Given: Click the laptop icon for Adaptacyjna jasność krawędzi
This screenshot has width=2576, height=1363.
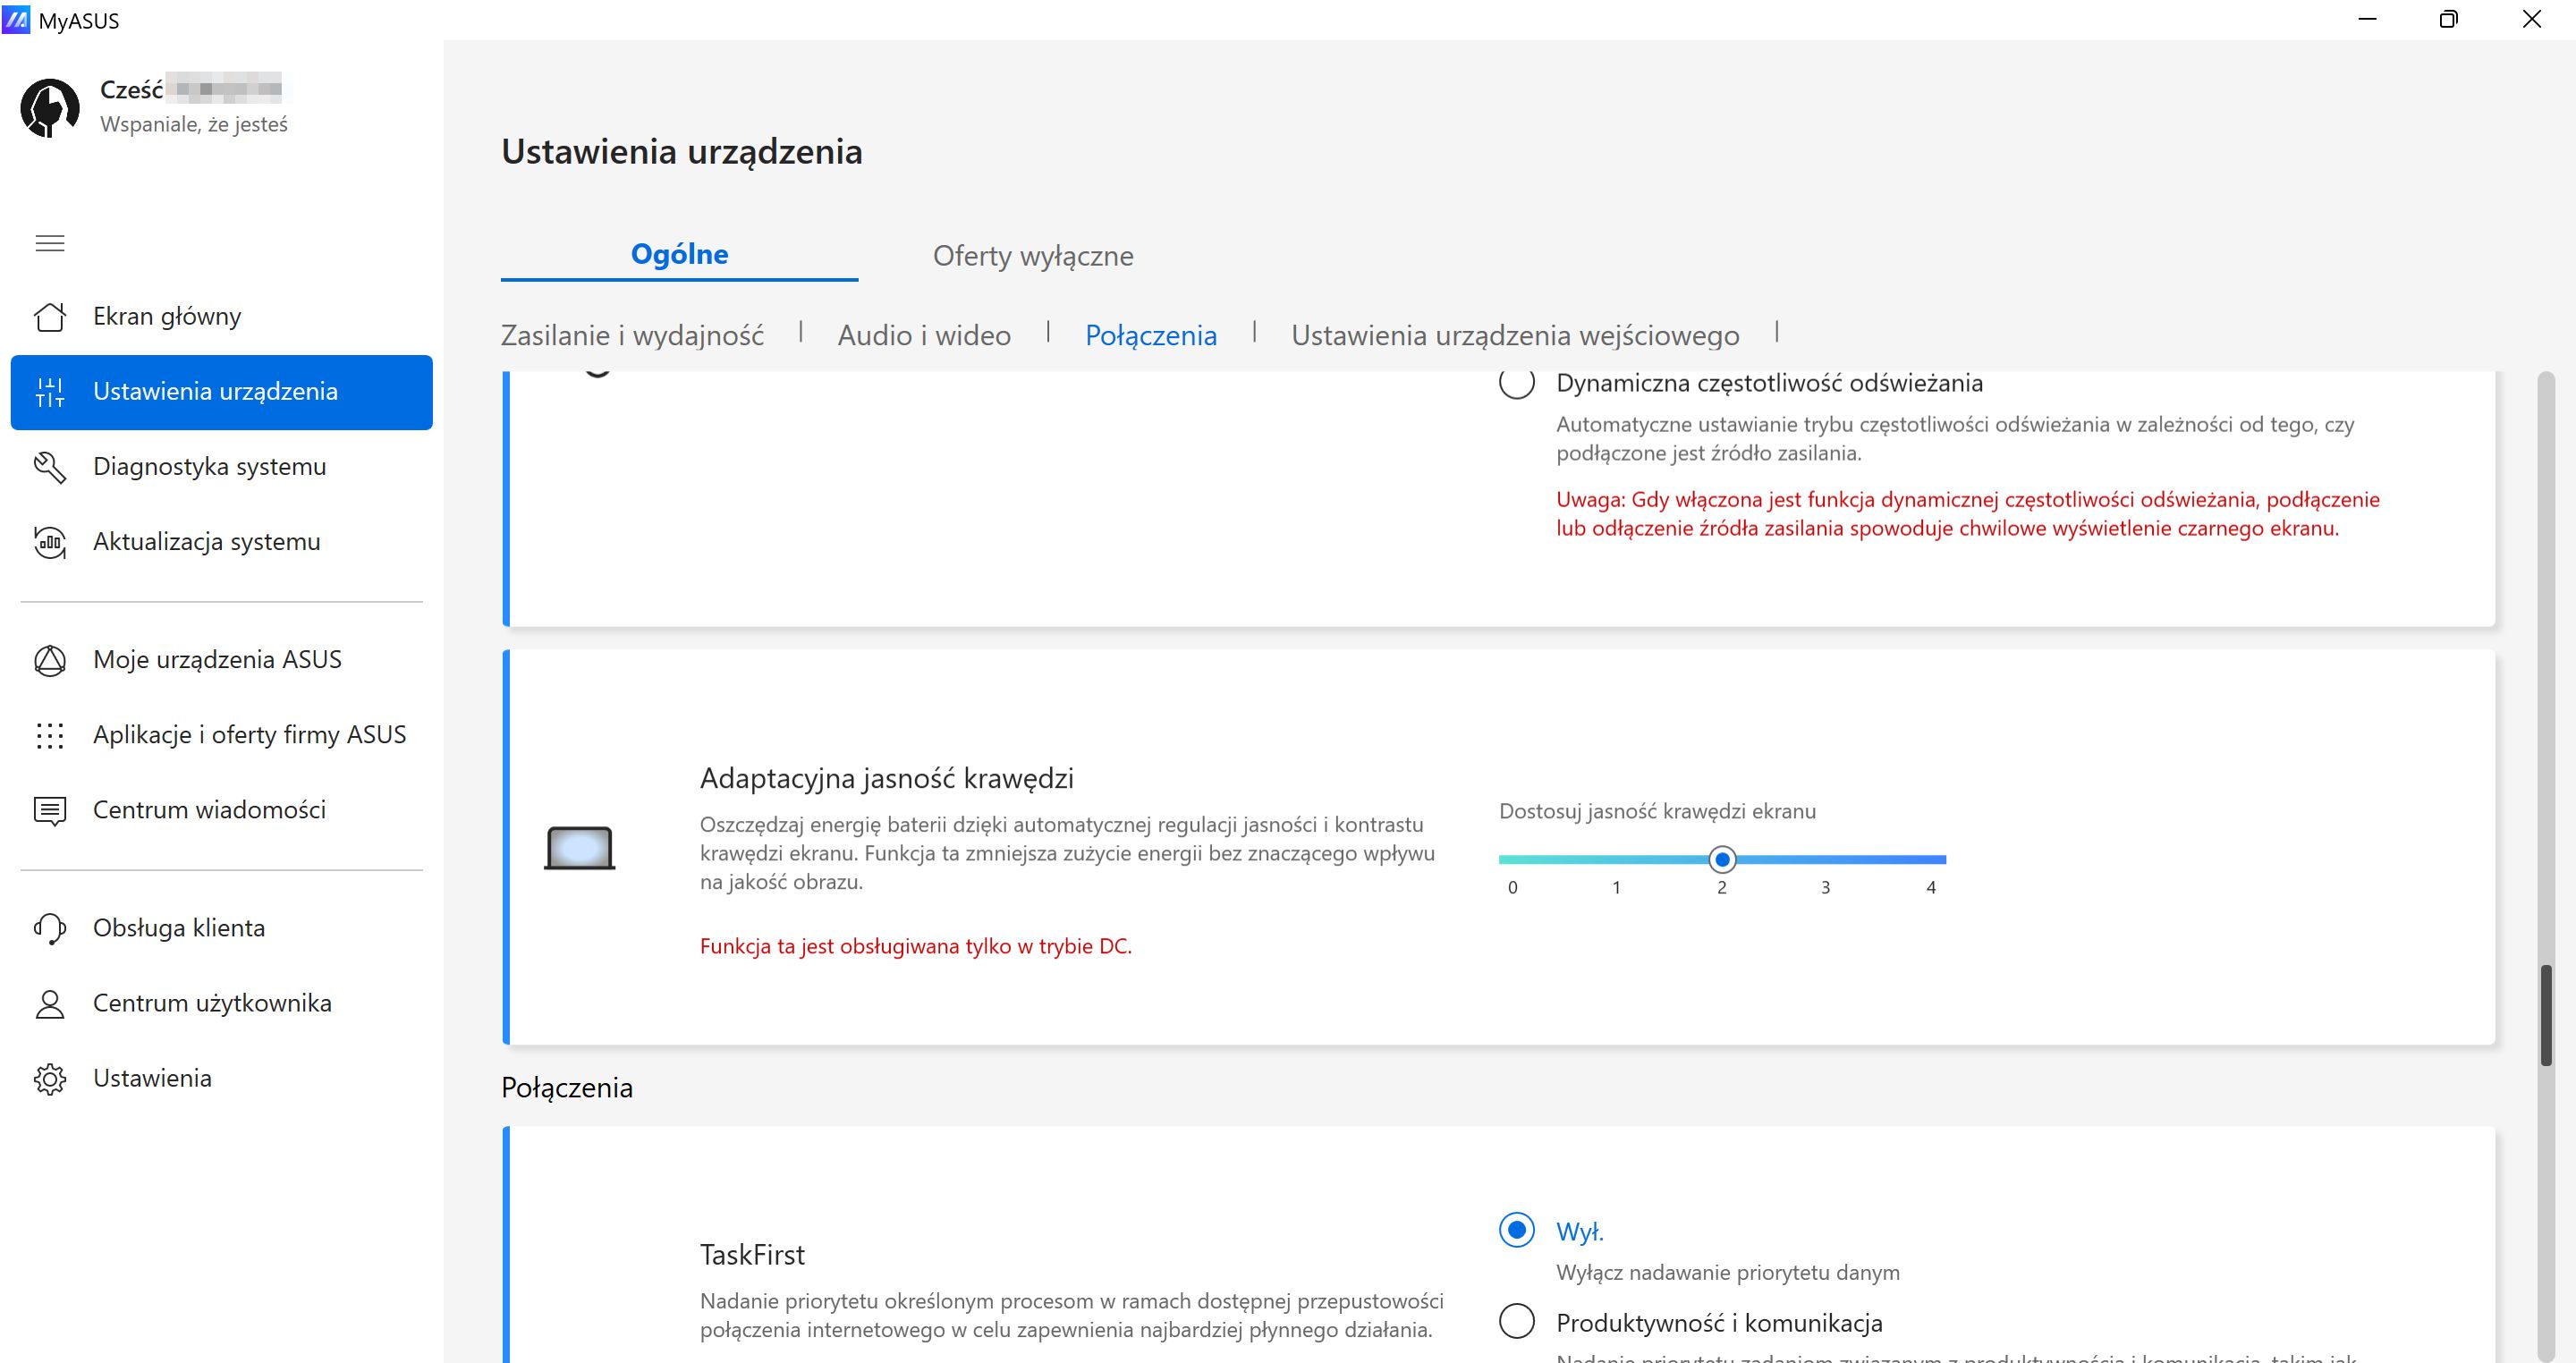Looking at the screenshot, I should pos(580,848).
